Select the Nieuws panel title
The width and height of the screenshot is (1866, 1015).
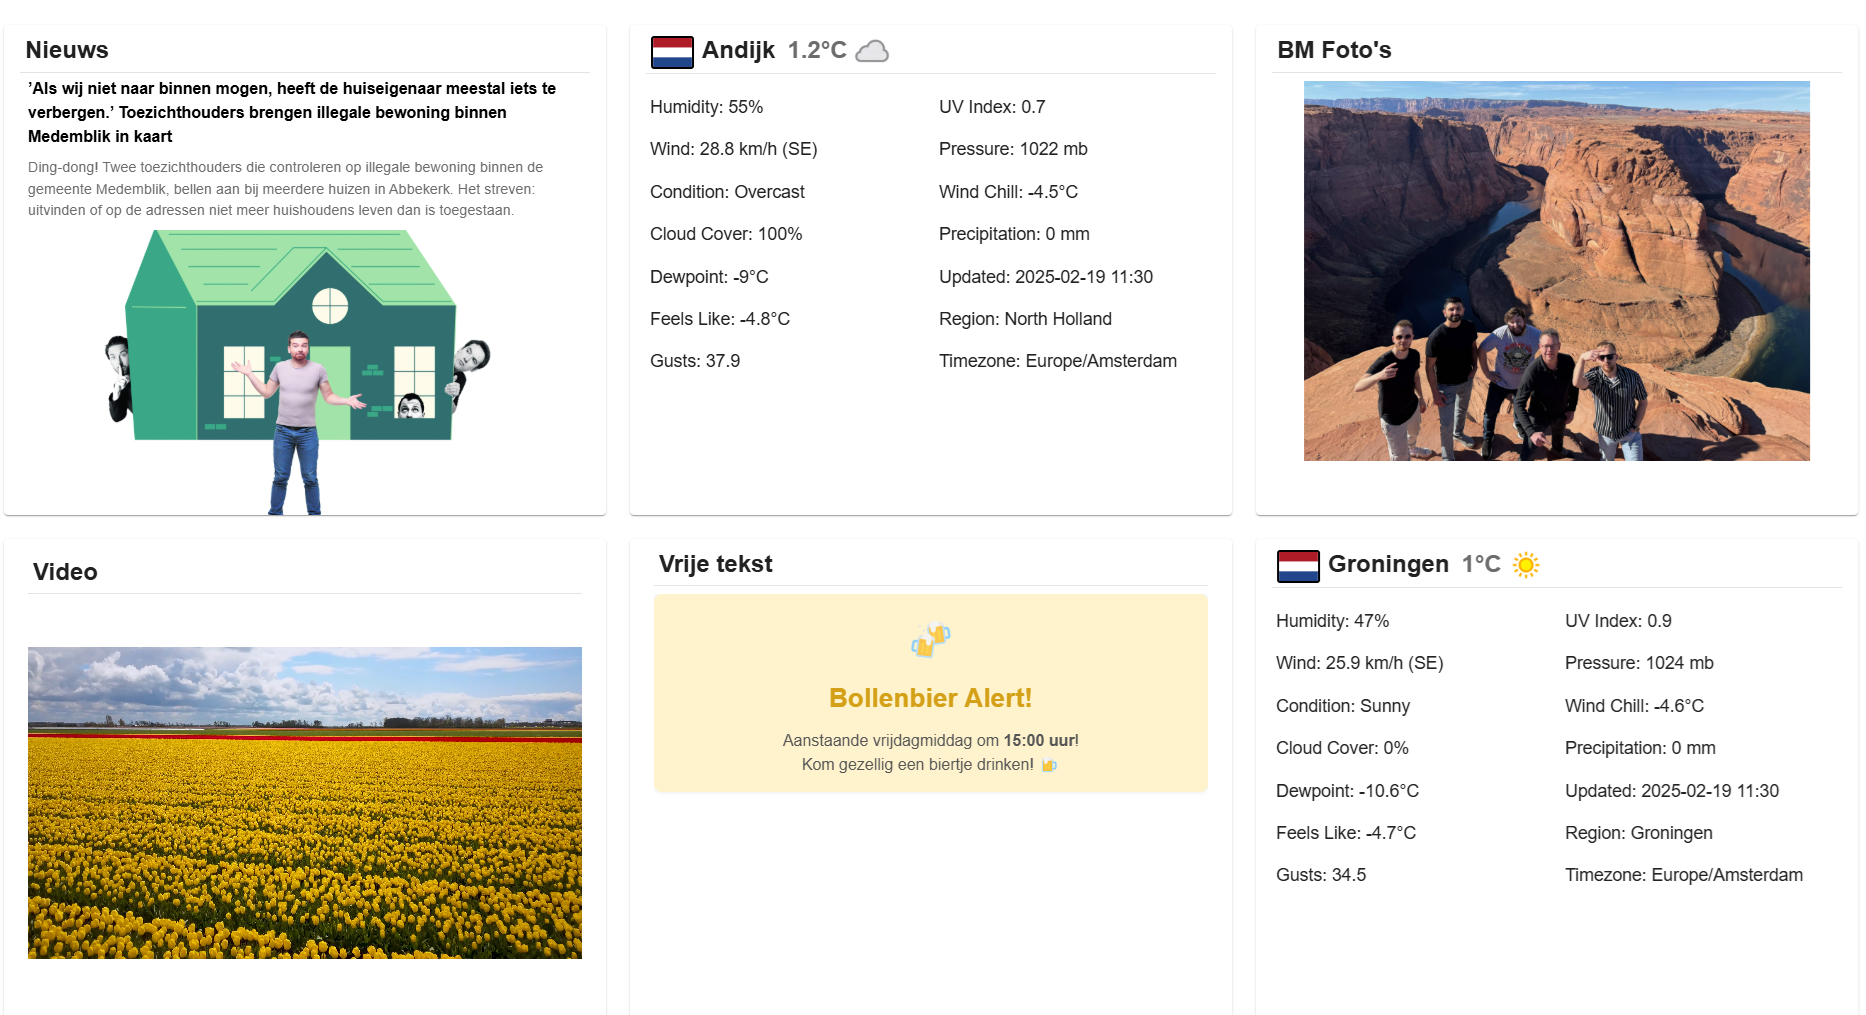pyautogui.click(x=67, y=50)
